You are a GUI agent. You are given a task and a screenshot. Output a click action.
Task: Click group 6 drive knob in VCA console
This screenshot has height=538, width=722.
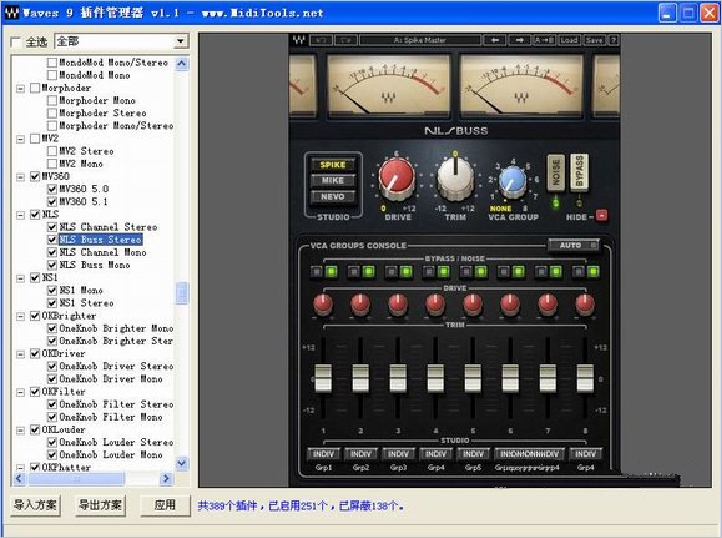click(x=510, y=304)
